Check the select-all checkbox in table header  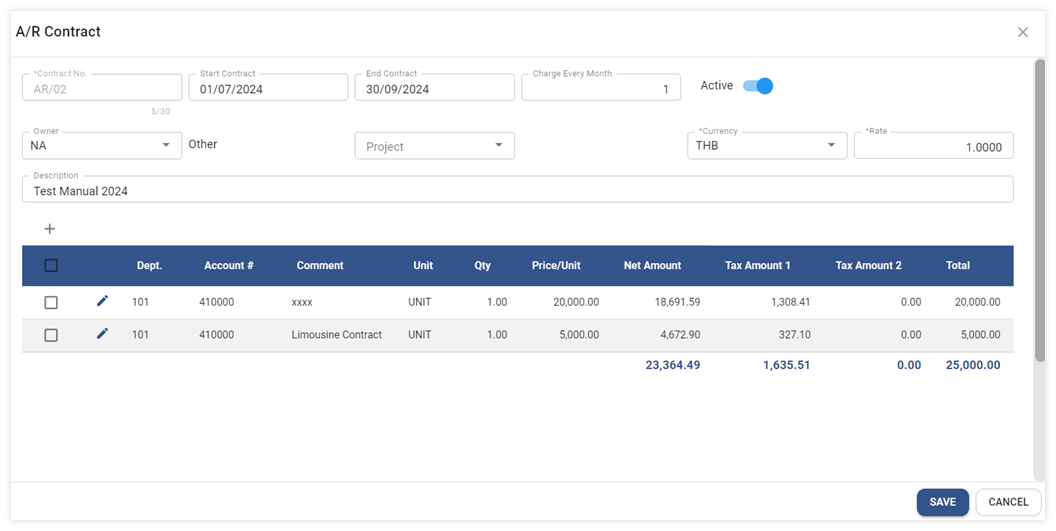click(51, 266)
